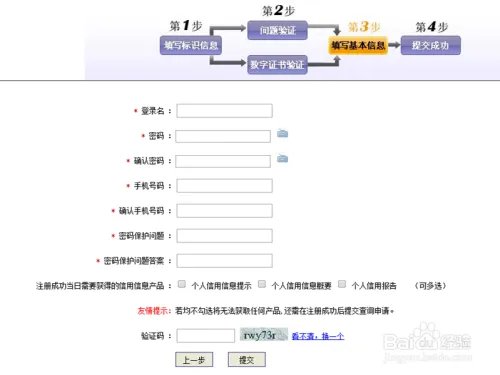Open soft keyboard icon beside 密码 field
Viewport: 500px width, 375px height.
[x=283, y=134]
